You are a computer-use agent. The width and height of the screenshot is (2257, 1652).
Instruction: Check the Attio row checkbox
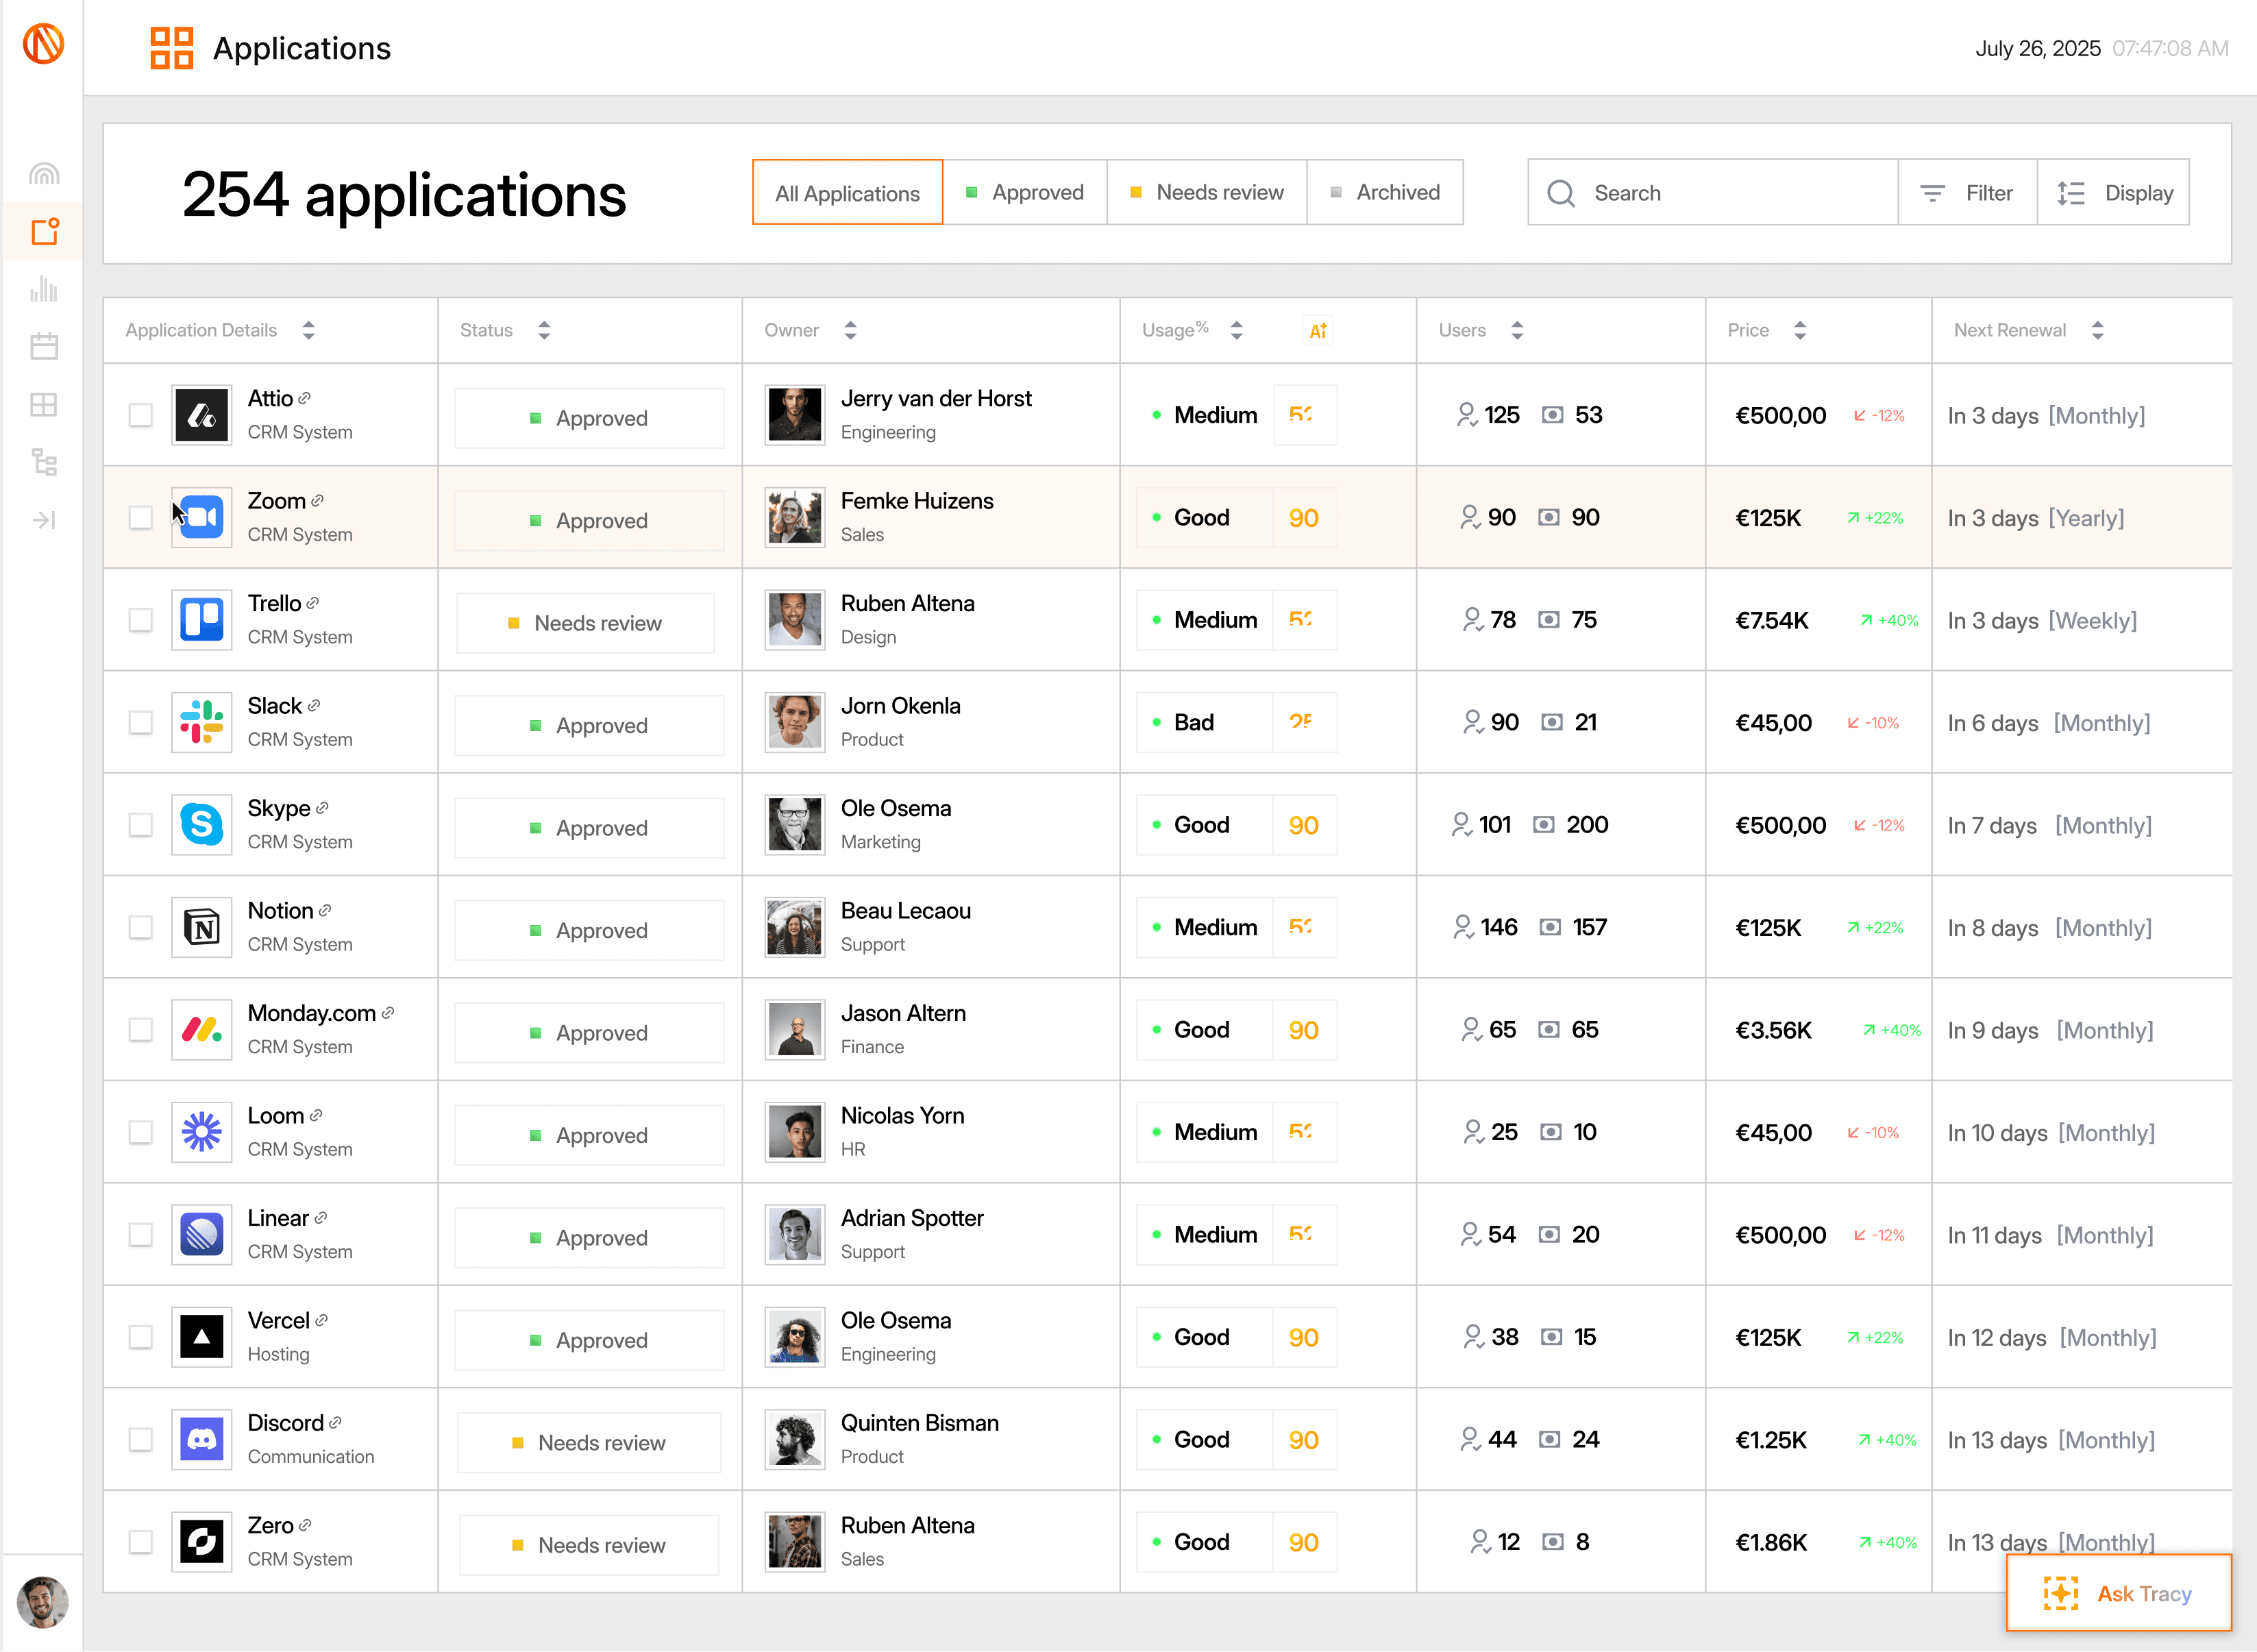pyautogui.click(x=141, y=415)
